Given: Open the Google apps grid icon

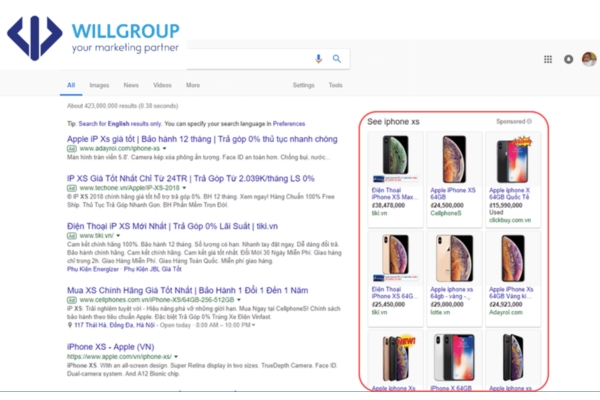Looking at the screenshot, I should (x=548, y=59).
